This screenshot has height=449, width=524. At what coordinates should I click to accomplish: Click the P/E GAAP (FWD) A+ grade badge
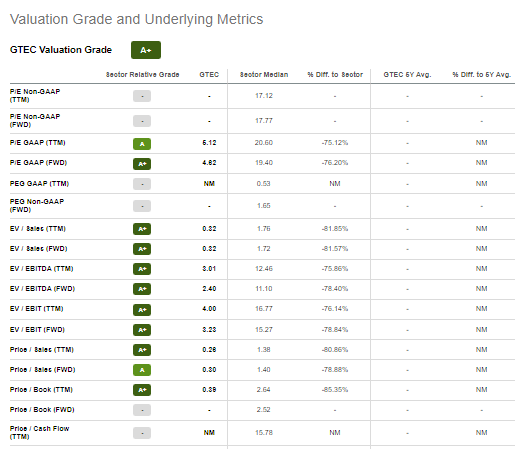(142, 164)
